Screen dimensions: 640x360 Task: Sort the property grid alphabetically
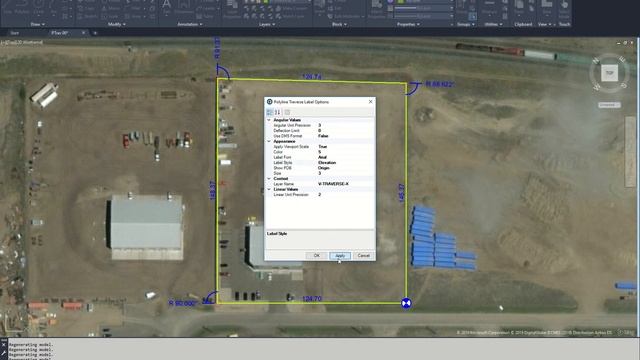[x=278, y=112]
